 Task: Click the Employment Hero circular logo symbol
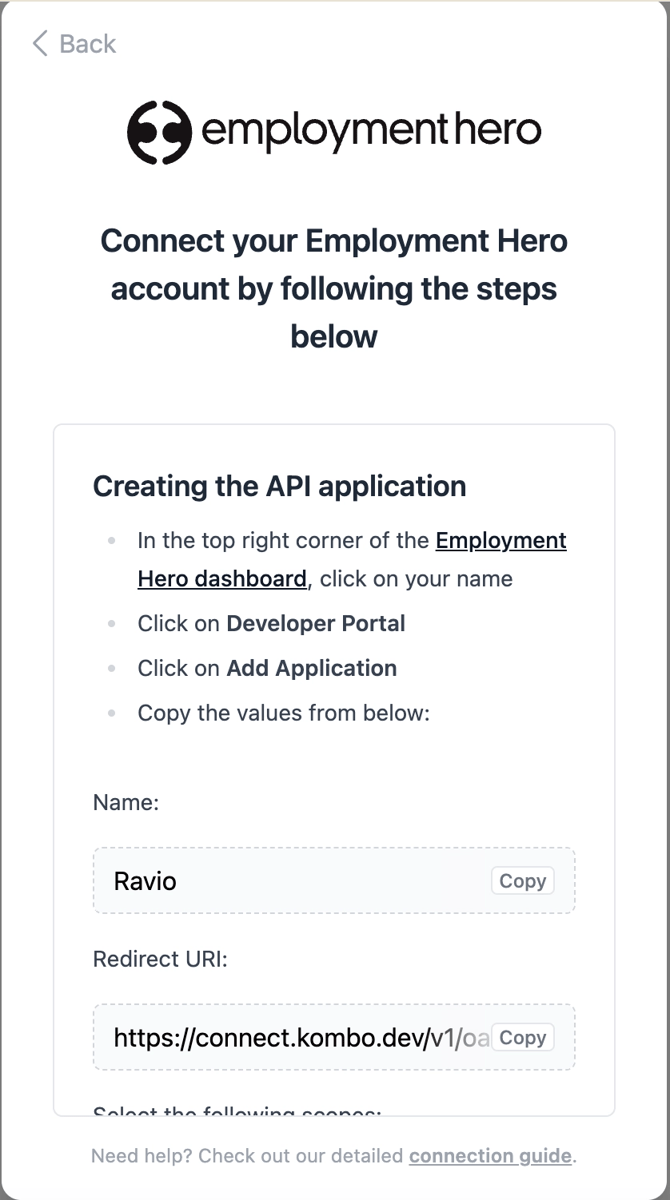click(159, 132)
